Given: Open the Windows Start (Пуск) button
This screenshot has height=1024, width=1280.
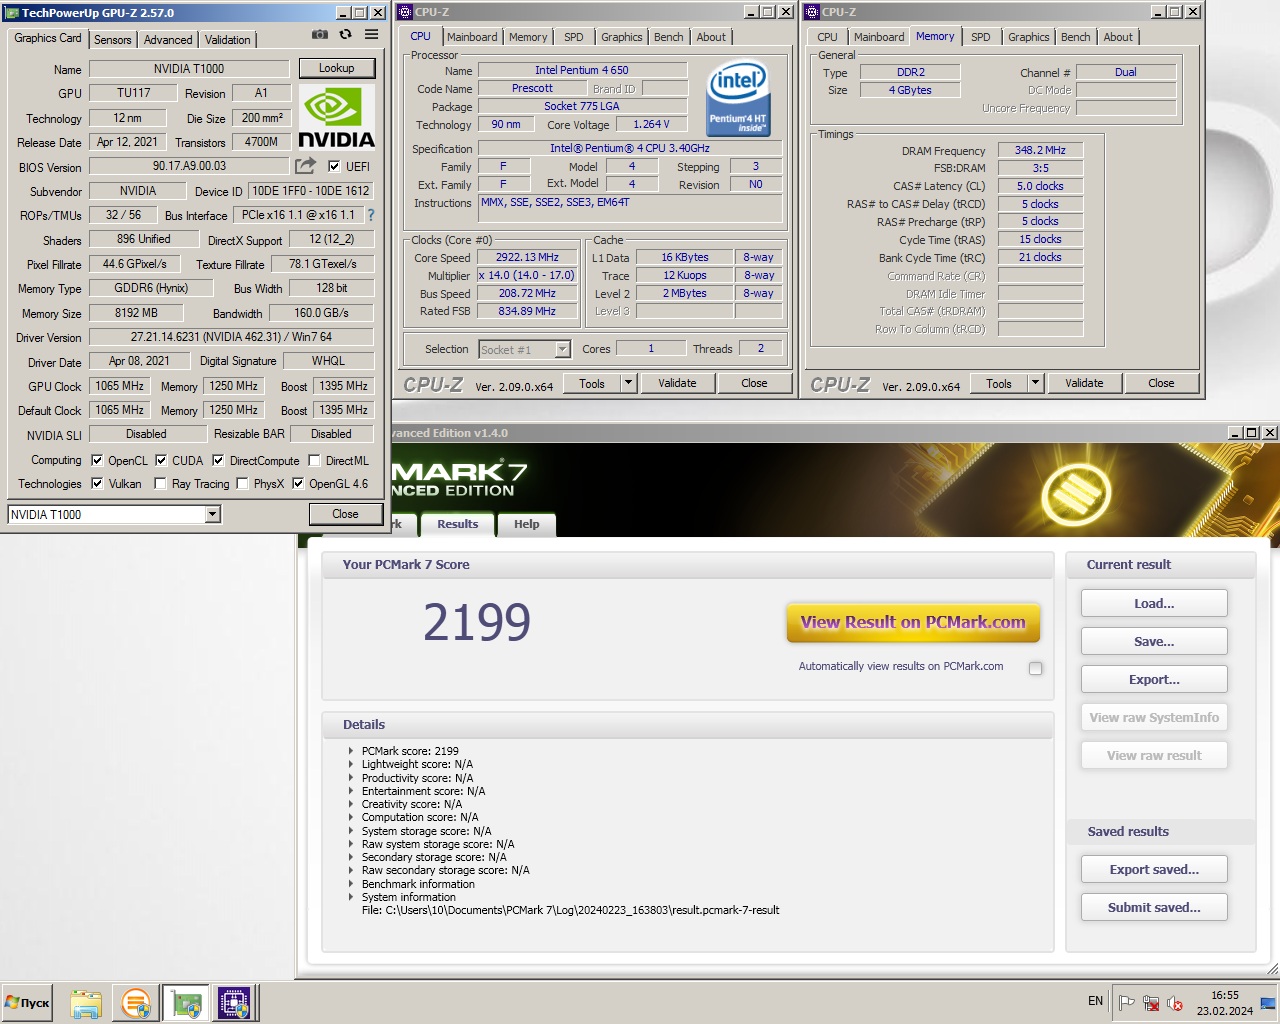Looking at the screenshot, I should tap(28, 1003).
